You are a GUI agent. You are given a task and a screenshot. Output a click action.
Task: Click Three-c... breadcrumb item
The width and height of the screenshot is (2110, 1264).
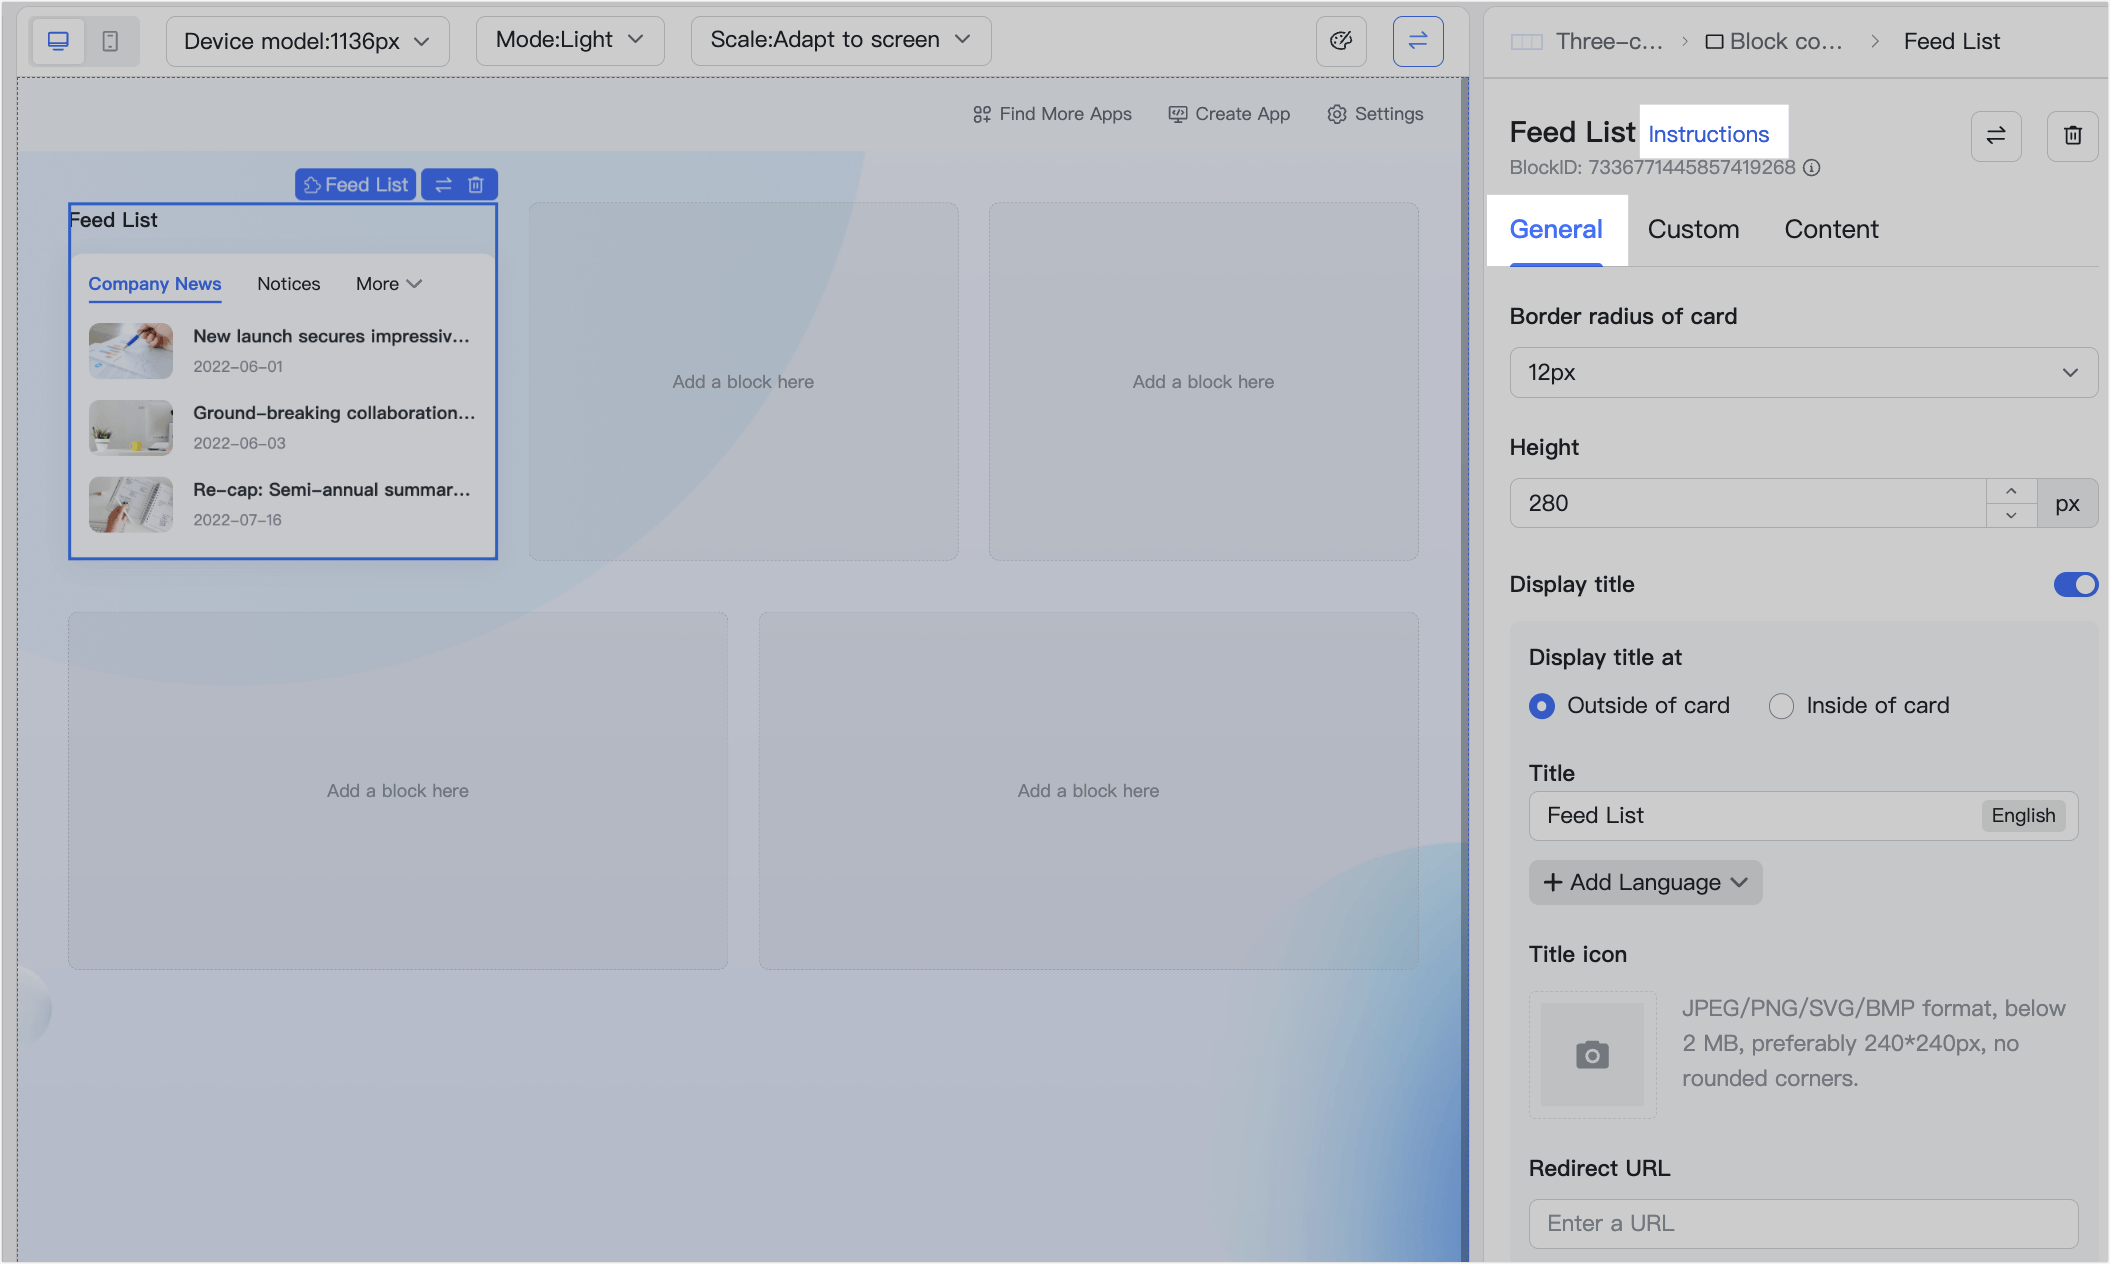point(1586,41)
